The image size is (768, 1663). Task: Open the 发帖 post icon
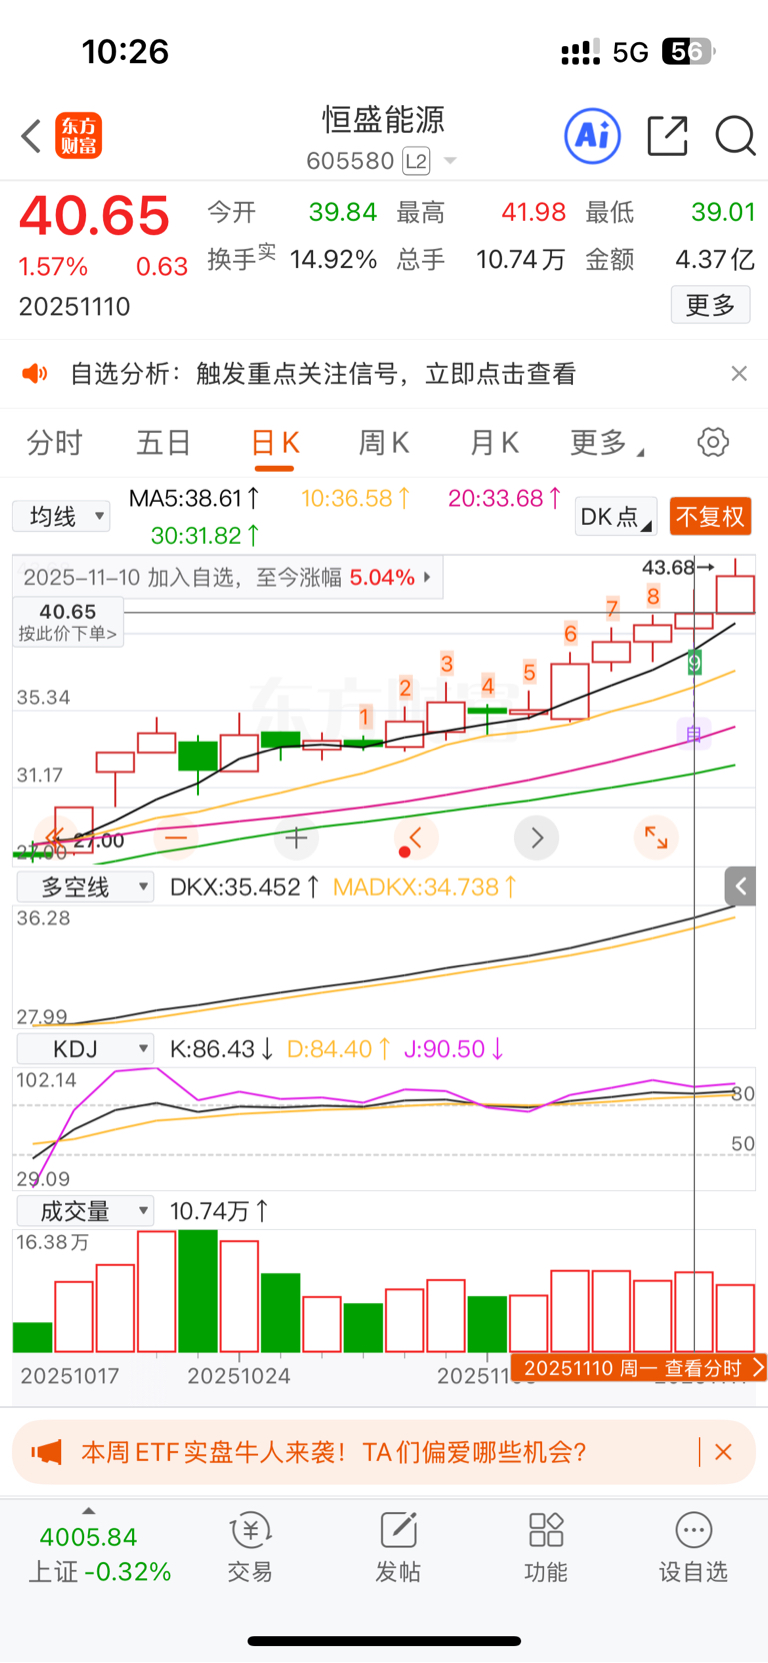[398, 1547]
